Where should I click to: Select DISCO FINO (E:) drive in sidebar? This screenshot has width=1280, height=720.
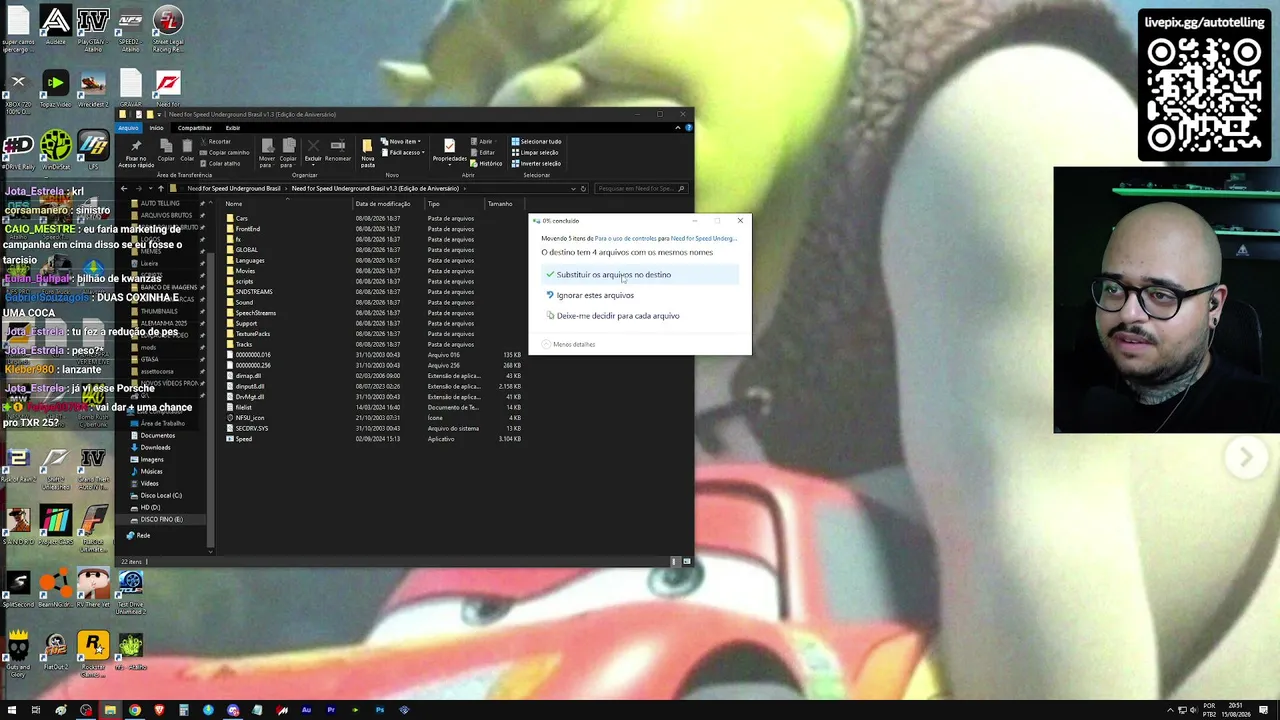coord(161,519)
